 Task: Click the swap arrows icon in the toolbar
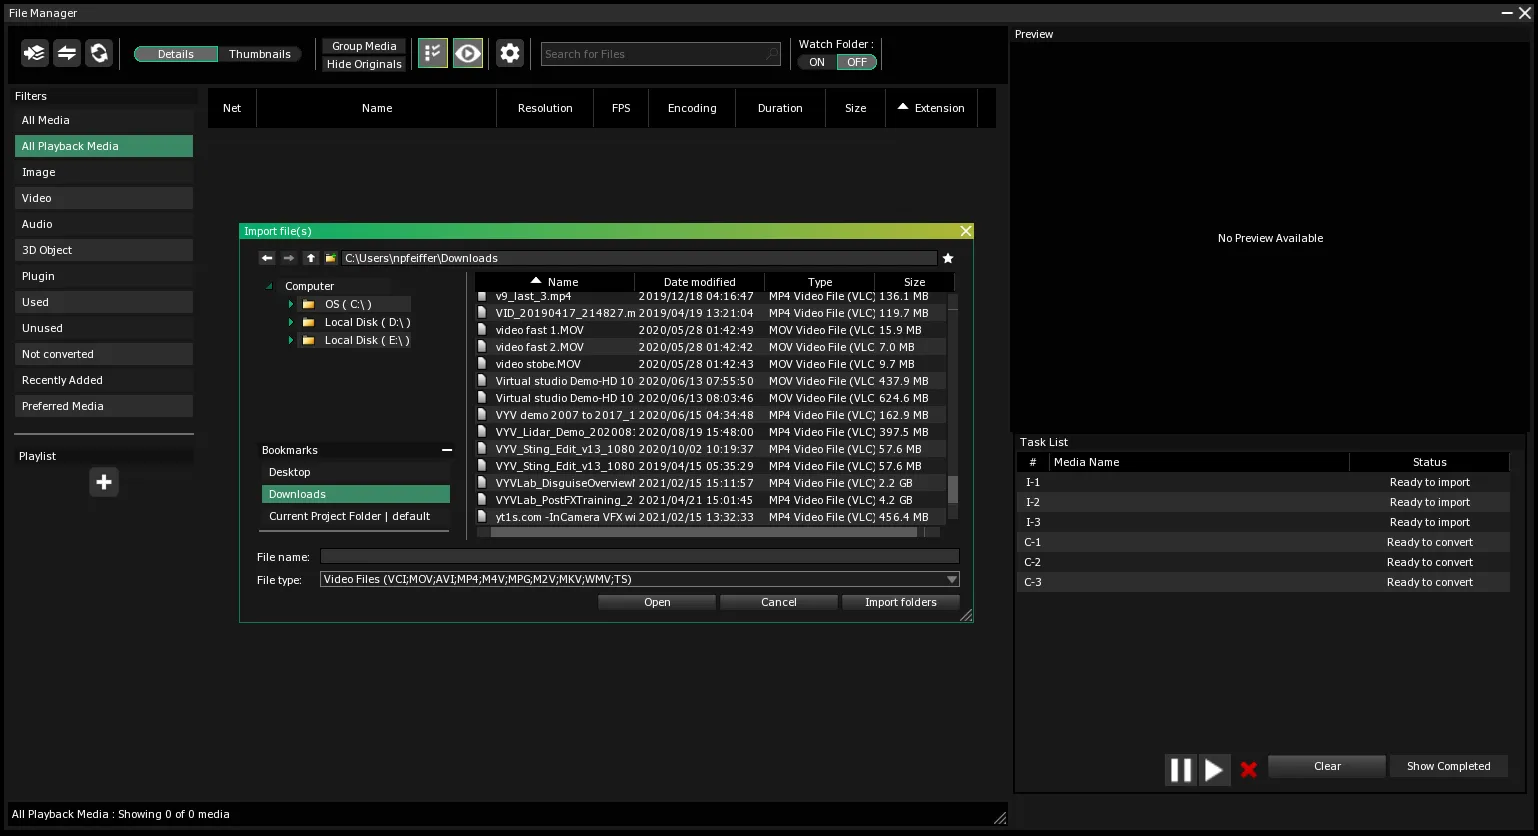click(67, 53)
